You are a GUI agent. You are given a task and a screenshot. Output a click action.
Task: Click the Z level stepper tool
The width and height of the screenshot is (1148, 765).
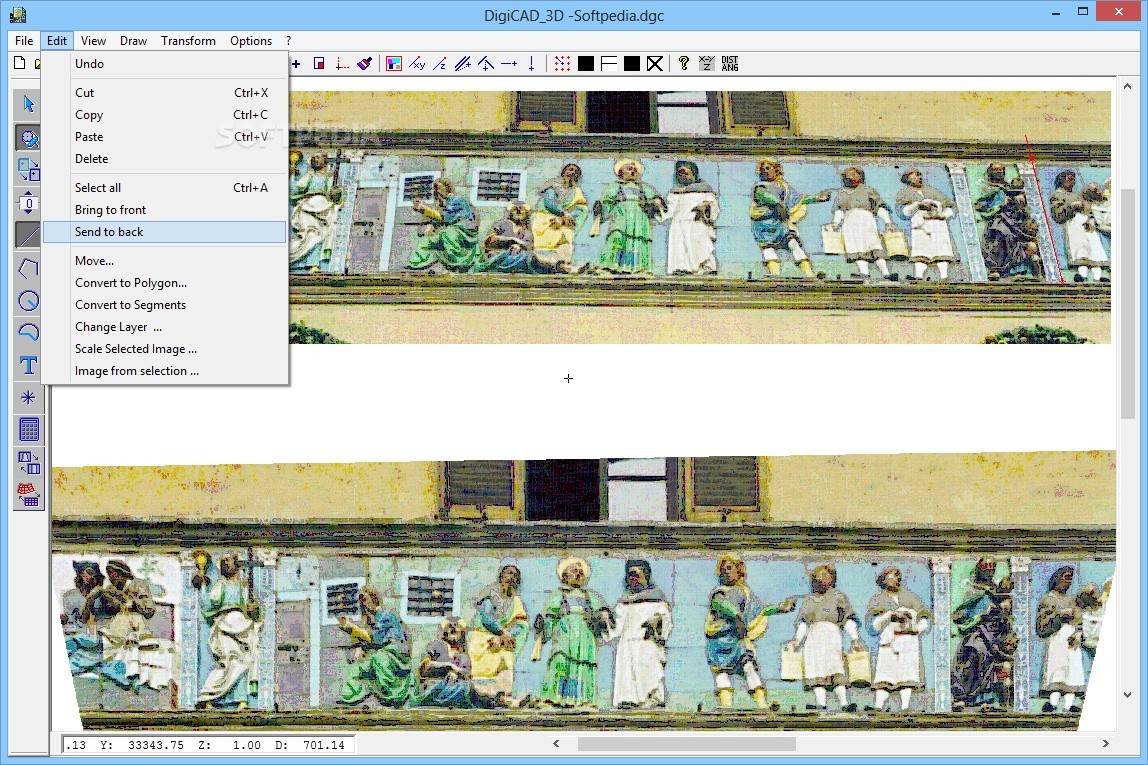(x=29, y=203)
